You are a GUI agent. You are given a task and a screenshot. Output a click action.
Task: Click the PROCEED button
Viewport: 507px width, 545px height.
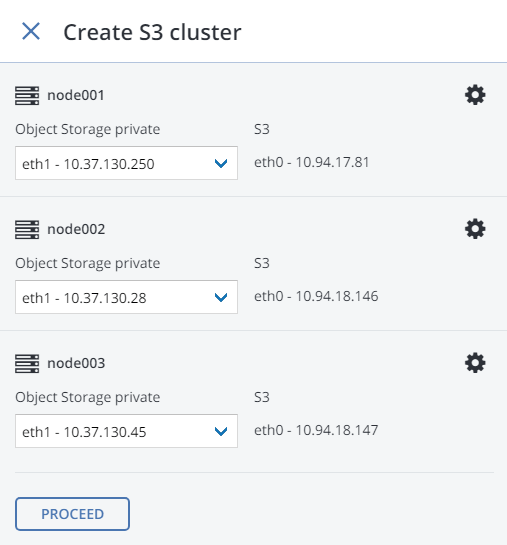point(72,514)
